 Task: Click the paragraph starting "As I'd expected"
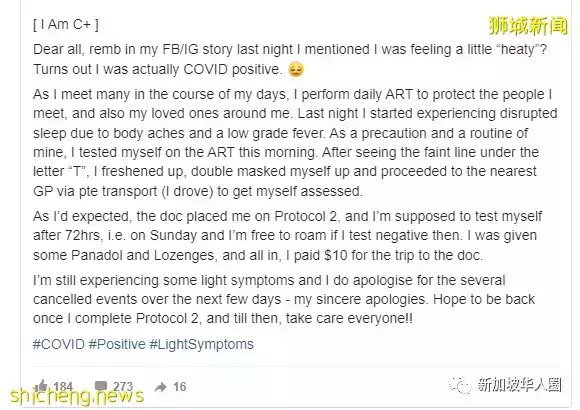(287, 236)
